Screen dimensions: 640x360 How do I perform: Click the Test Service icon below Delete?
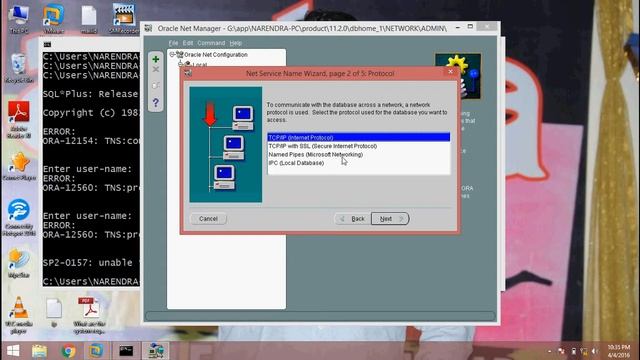pos(156,85)
